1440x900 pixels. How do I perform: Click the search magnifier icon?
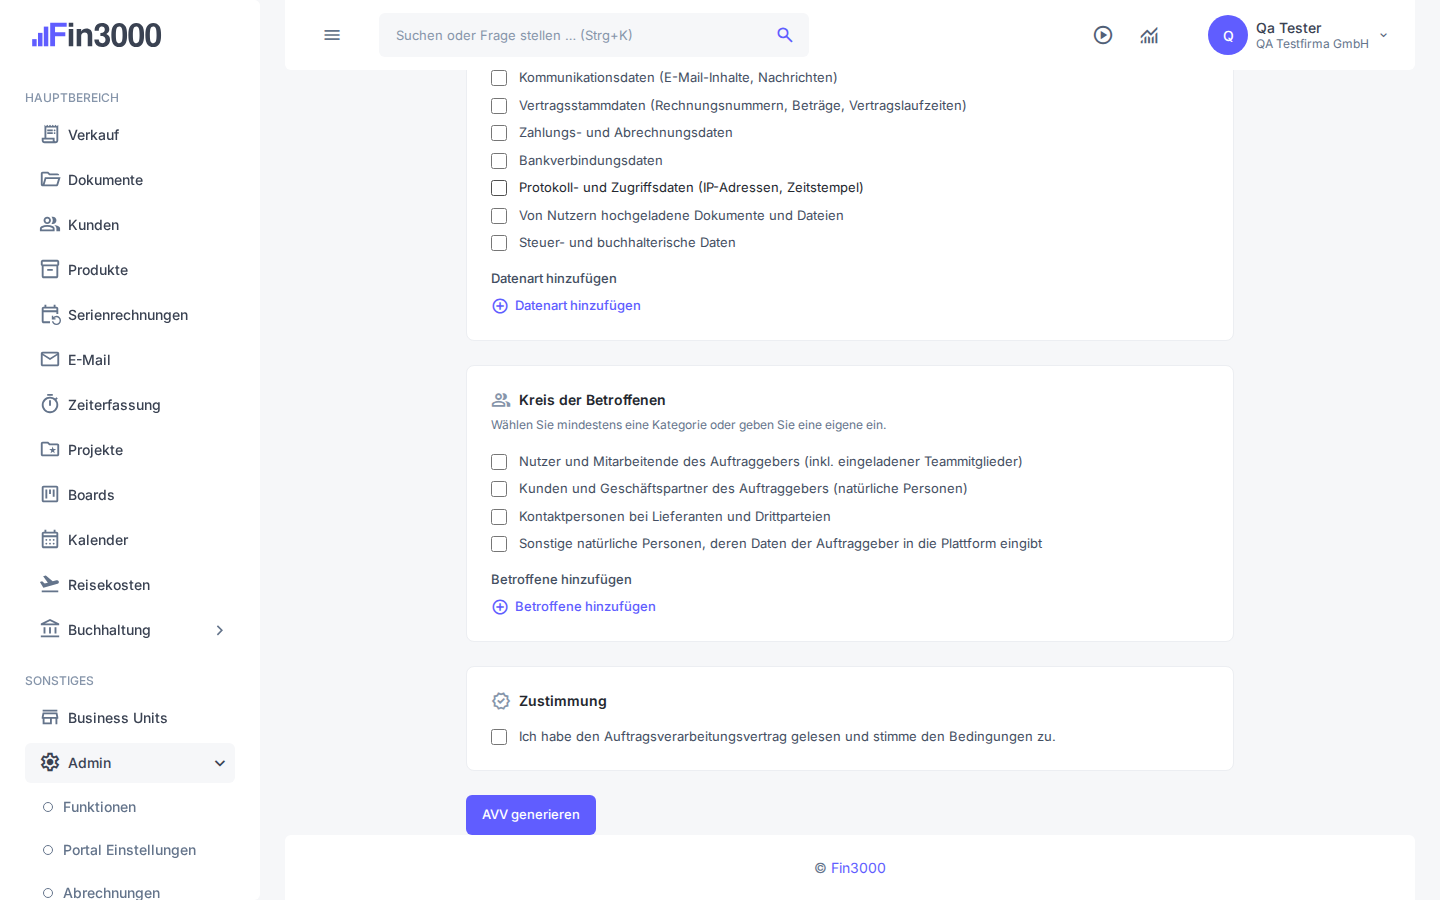coord(785,35)
